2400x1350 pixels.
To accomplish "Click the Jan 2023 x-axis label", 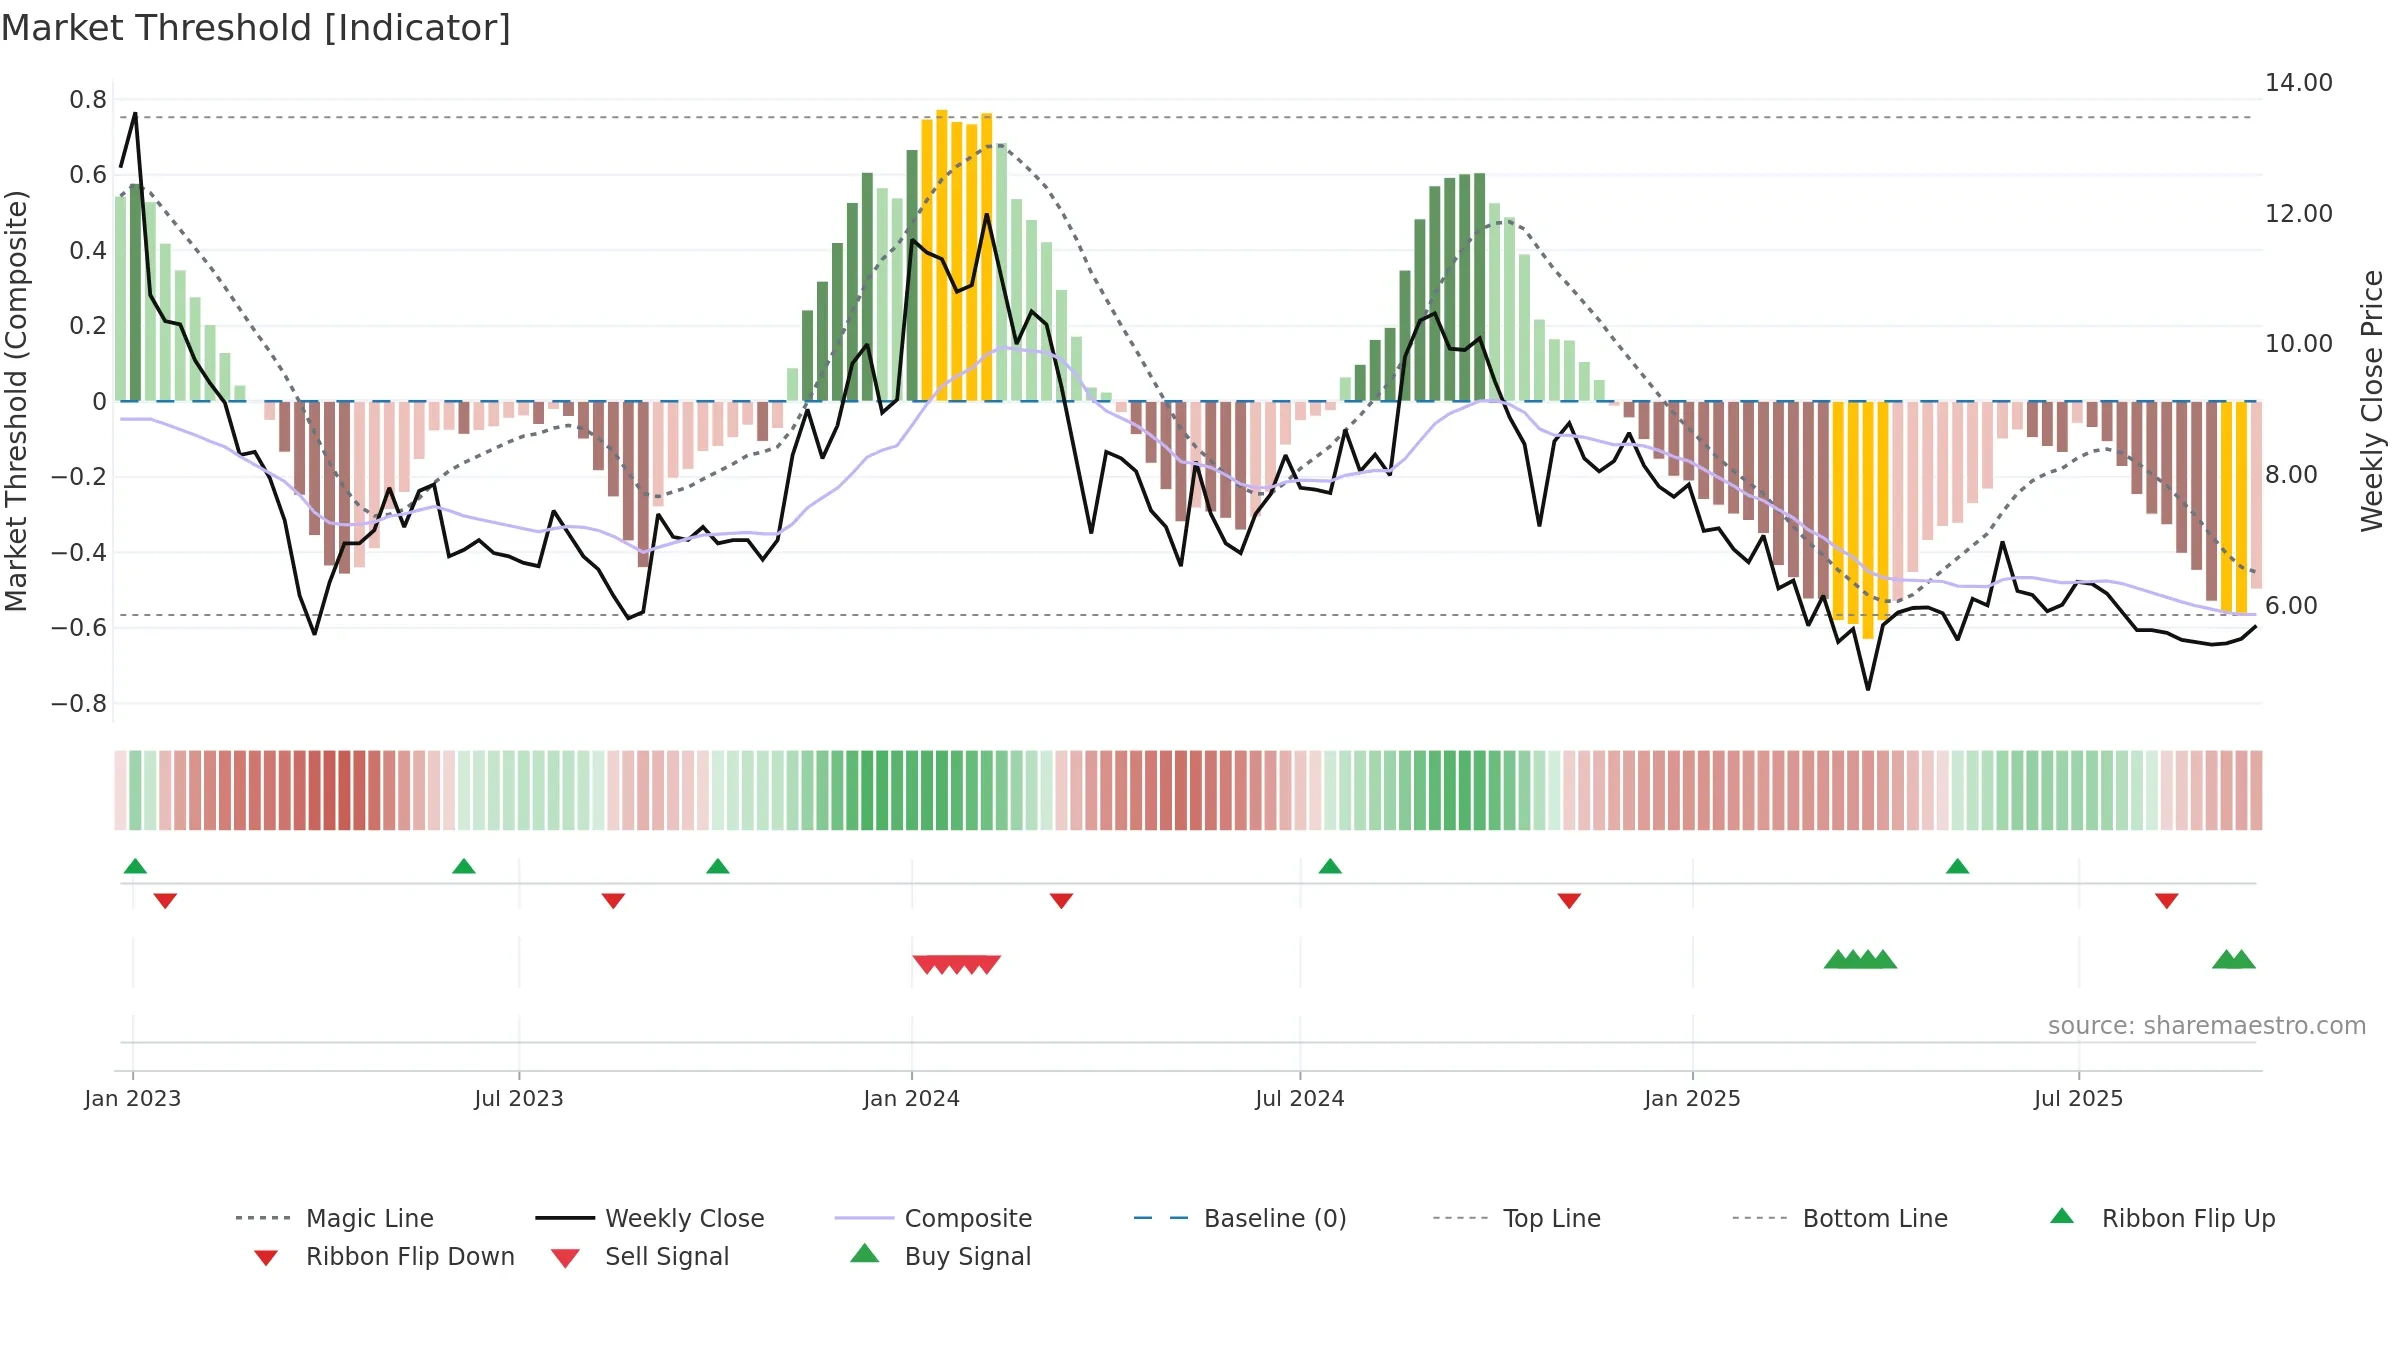I will [133, 1099].
